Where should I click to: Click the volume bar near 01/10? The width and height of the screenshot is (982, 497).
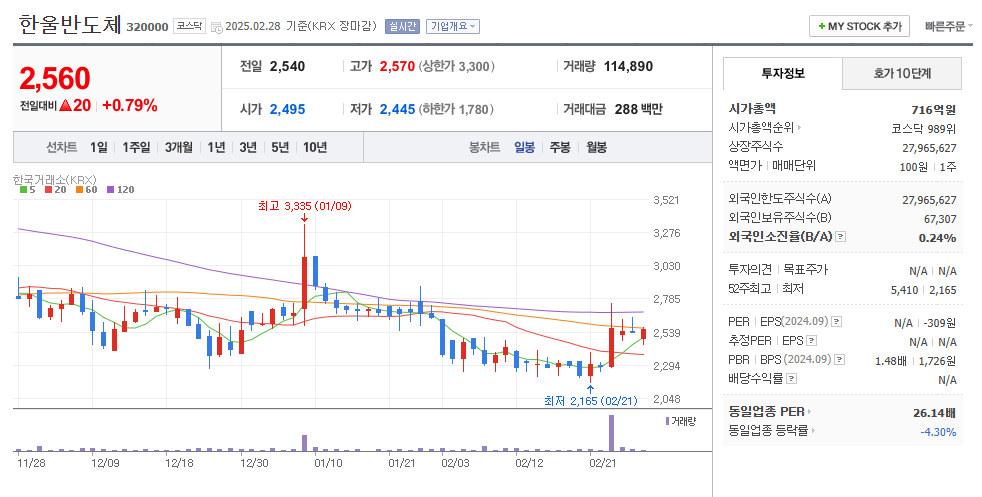pos(304,443)
